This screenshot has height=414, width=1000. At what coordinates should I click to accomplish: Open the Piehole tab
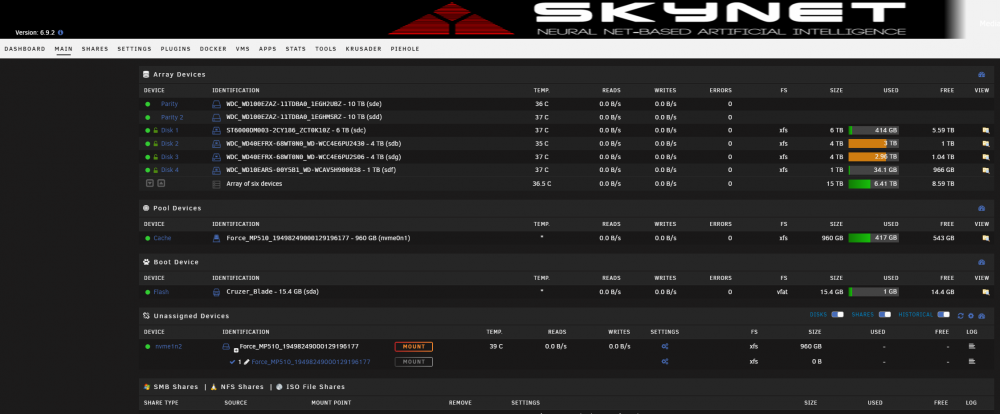[405, 48]
